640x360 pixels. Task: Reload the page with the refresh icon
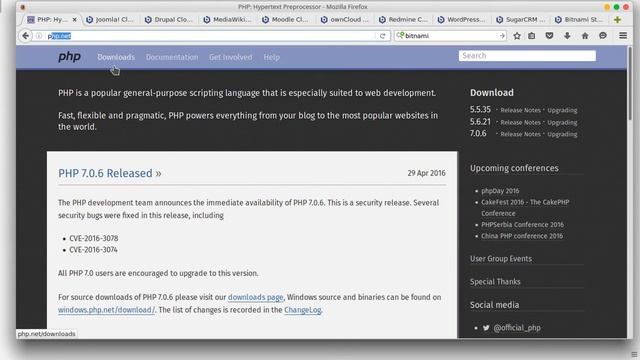tap(382, 36)
